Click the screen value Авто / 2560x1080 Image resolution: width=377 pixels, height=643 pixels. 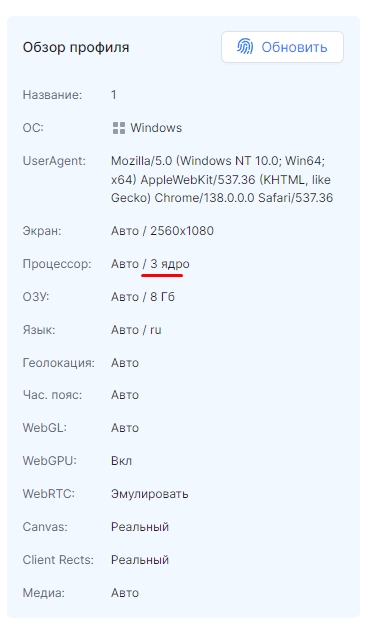162,231
